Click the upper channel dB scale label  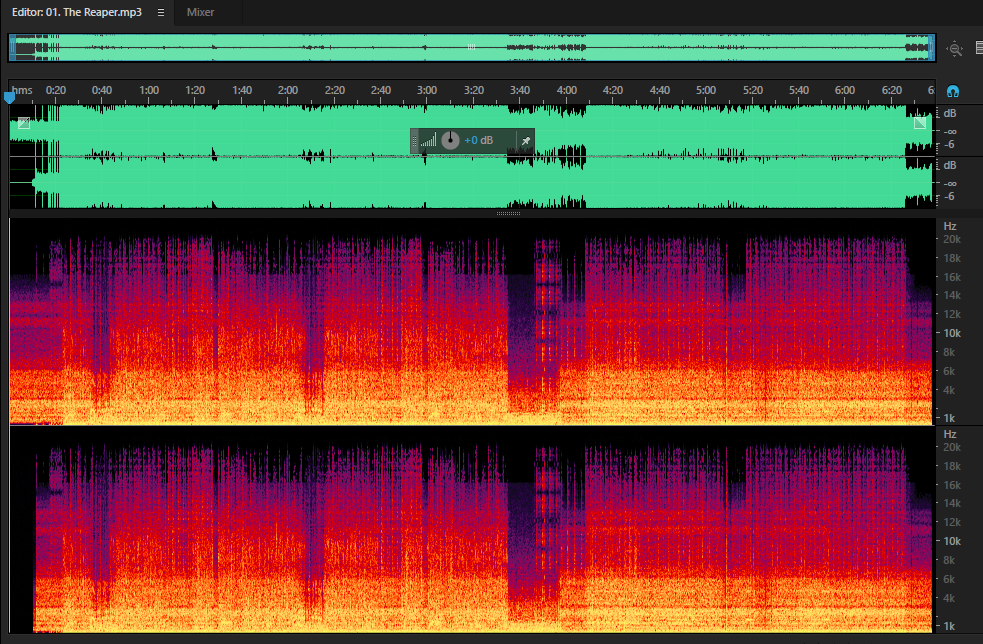(950, 113)
